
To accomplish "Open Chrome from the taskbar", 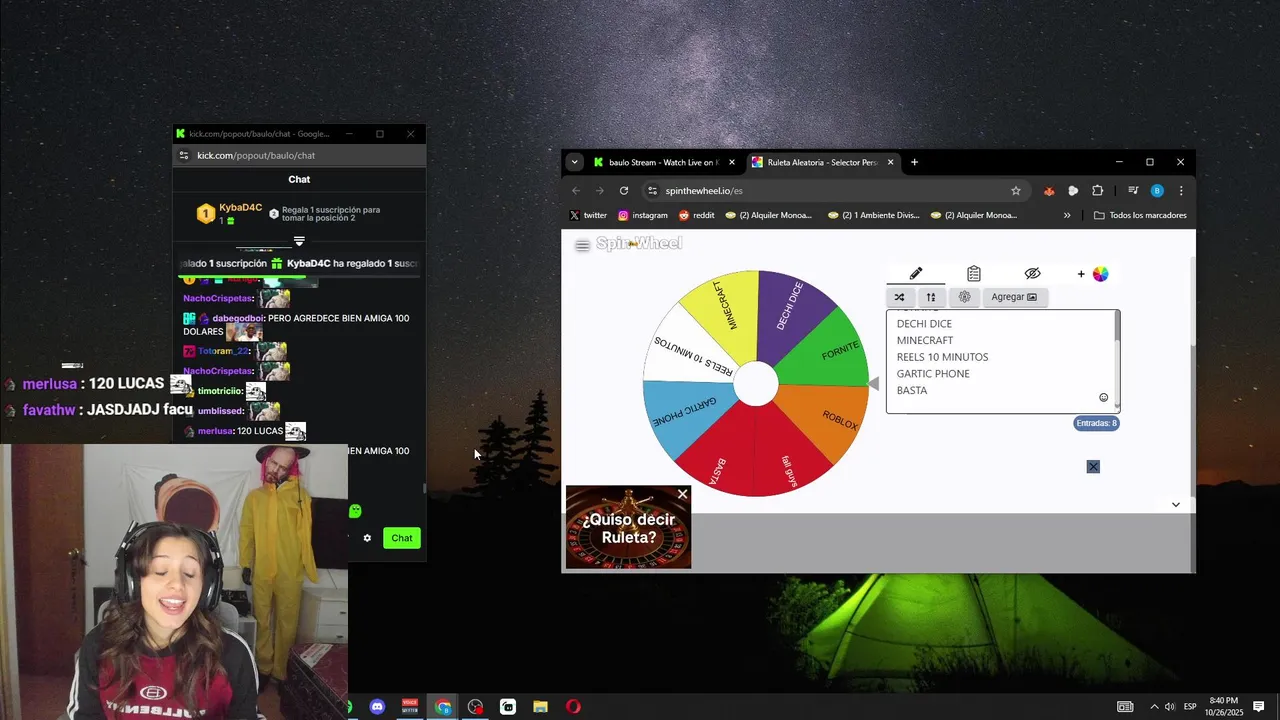I will click(x=443, y=707).
